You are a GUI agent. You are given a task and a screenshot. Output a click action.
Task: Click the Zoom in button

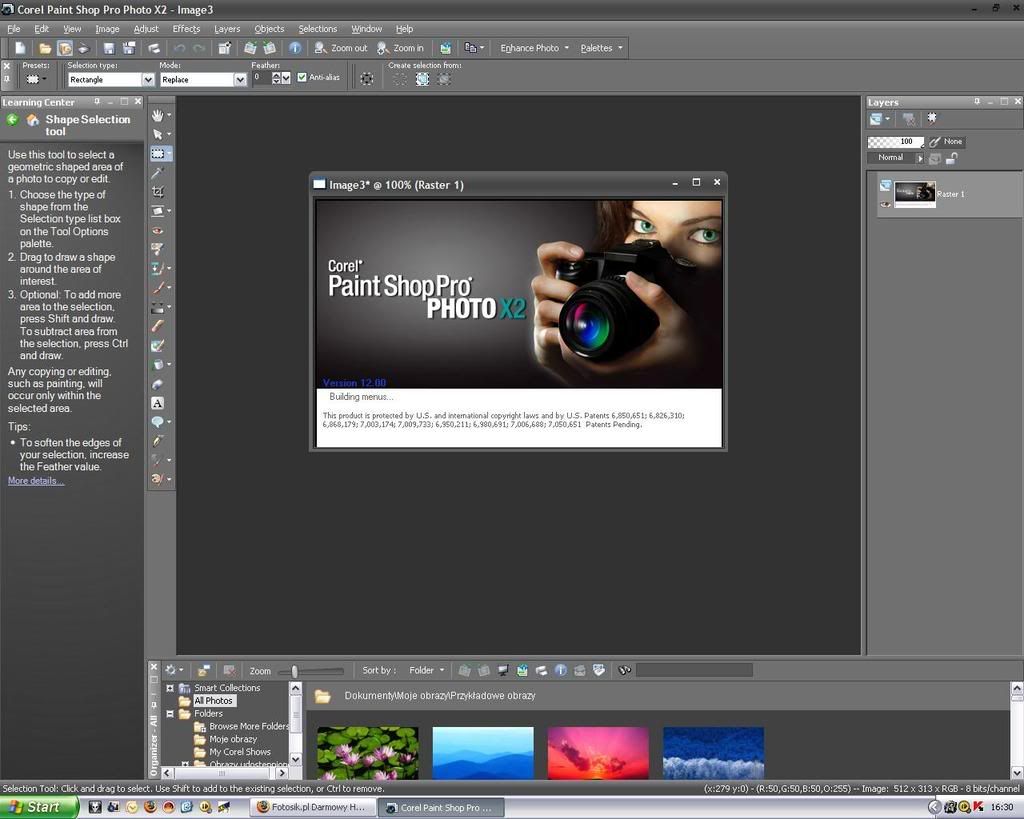tap(400, 48)
